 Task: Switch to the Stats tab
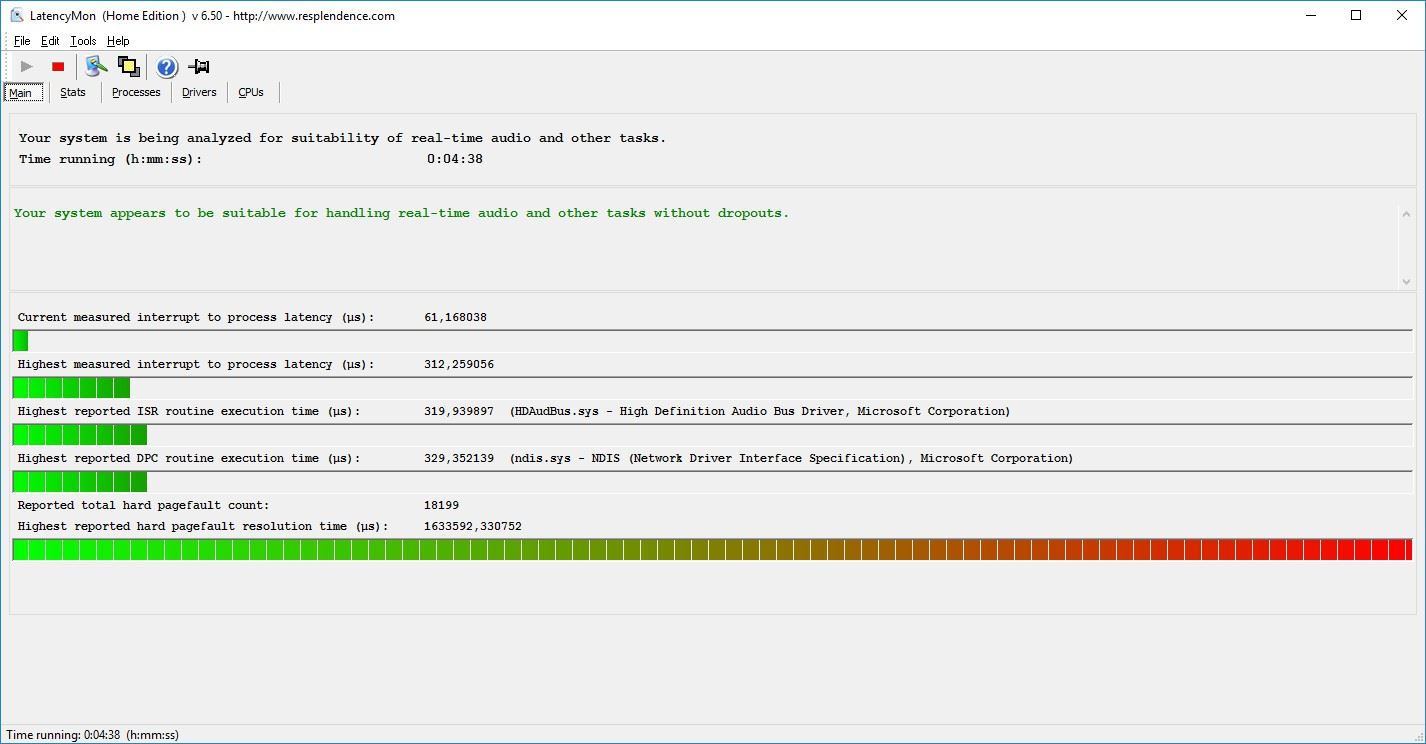point(73,92)
